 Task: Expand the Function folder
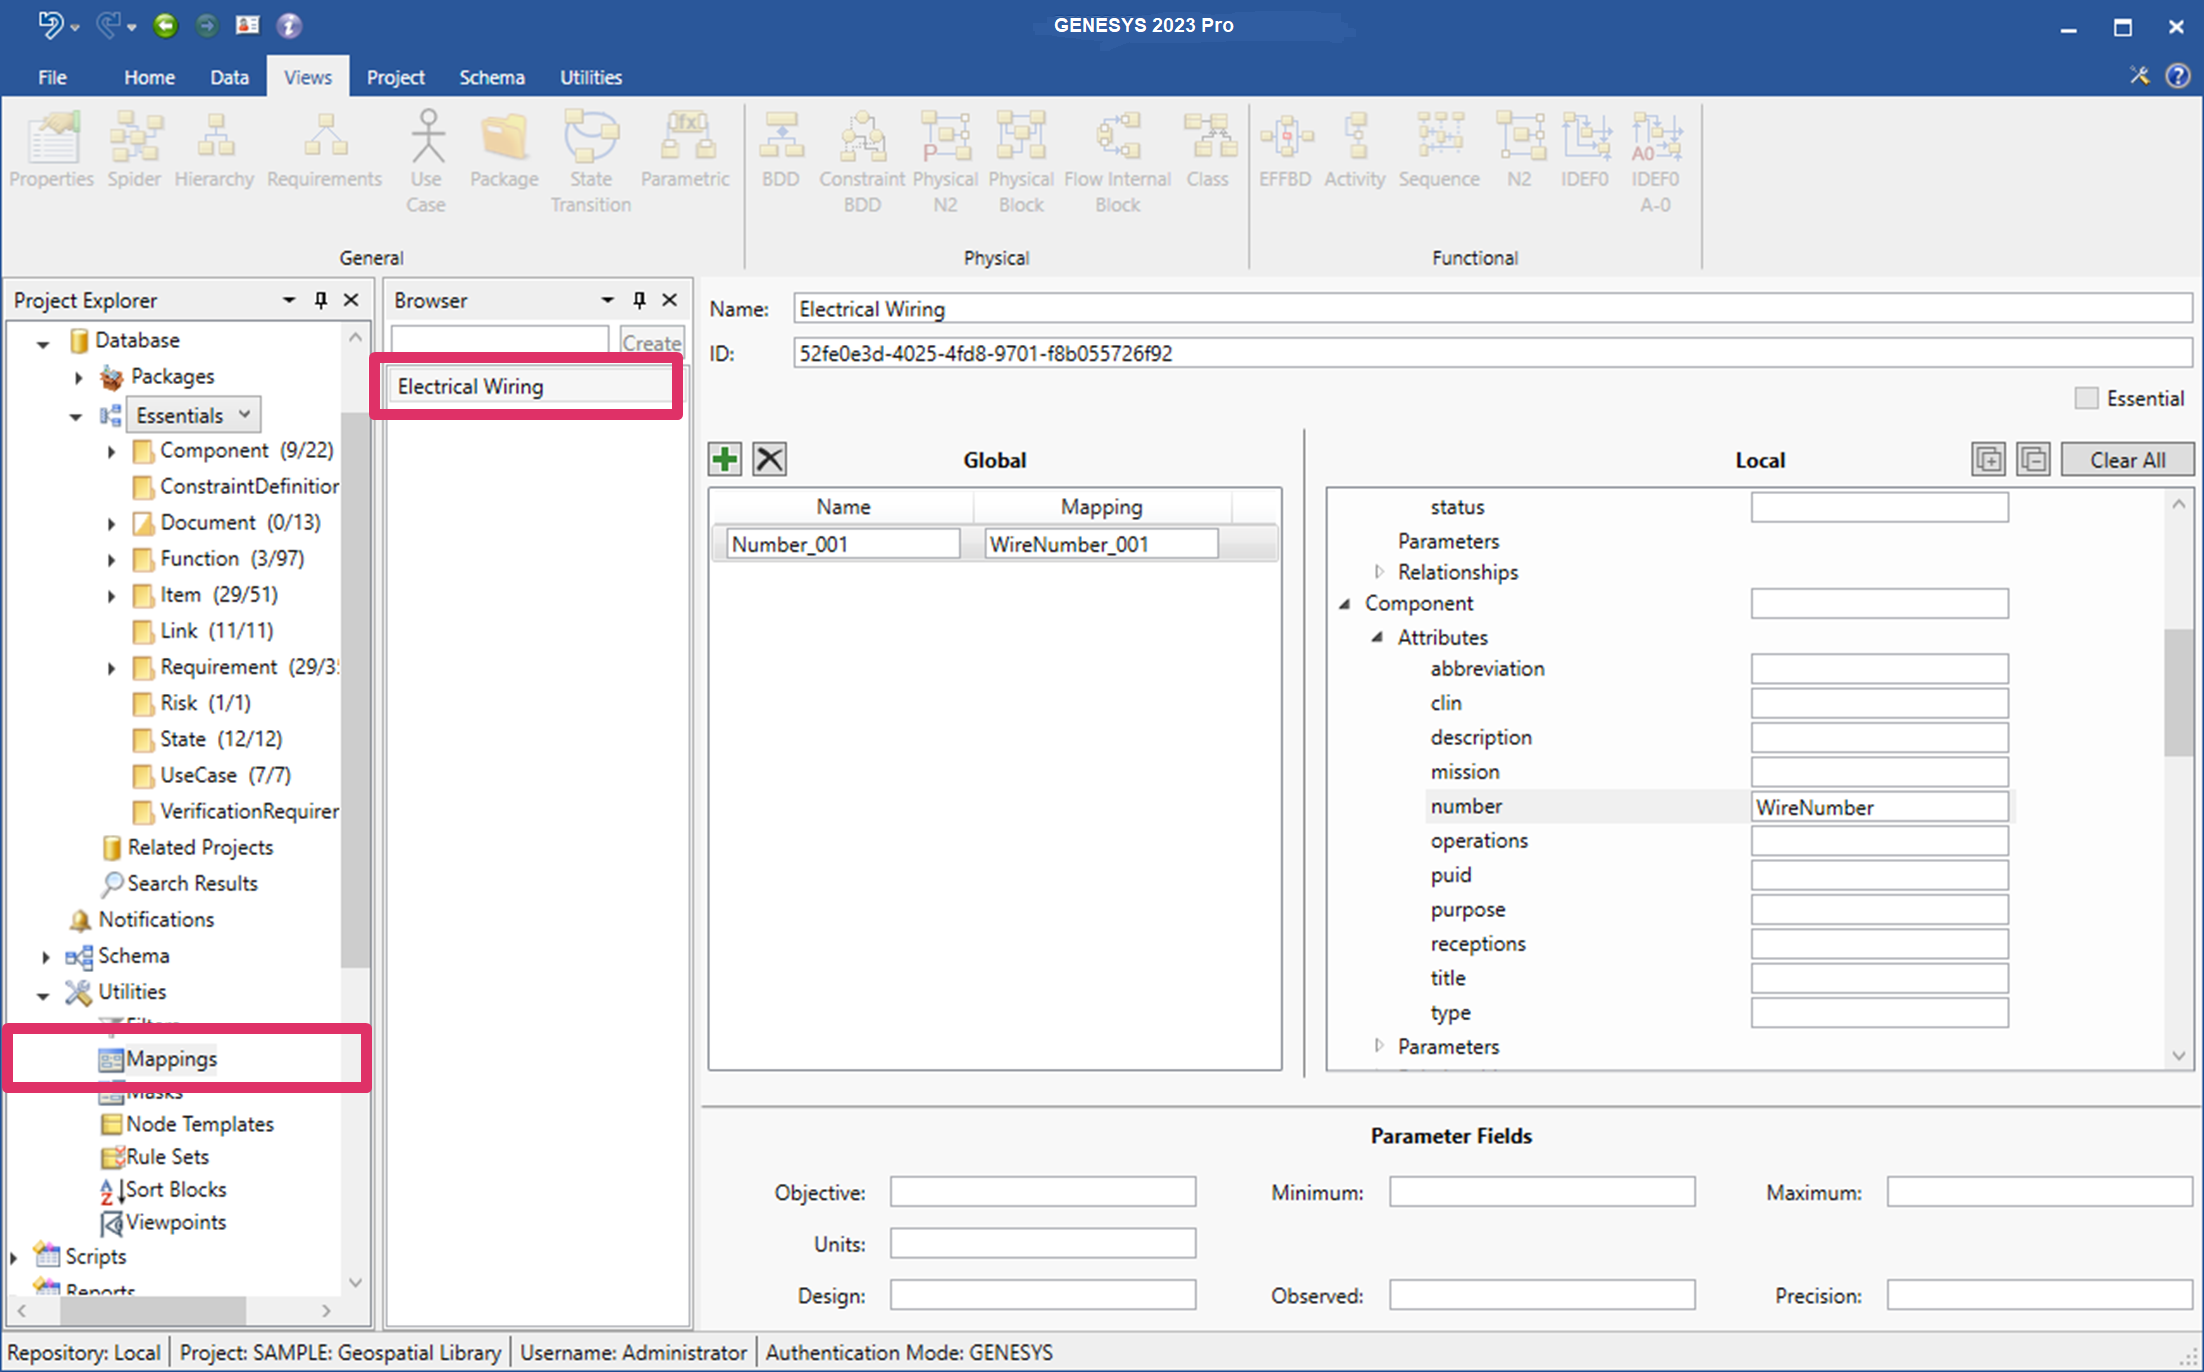coord(111,560)
